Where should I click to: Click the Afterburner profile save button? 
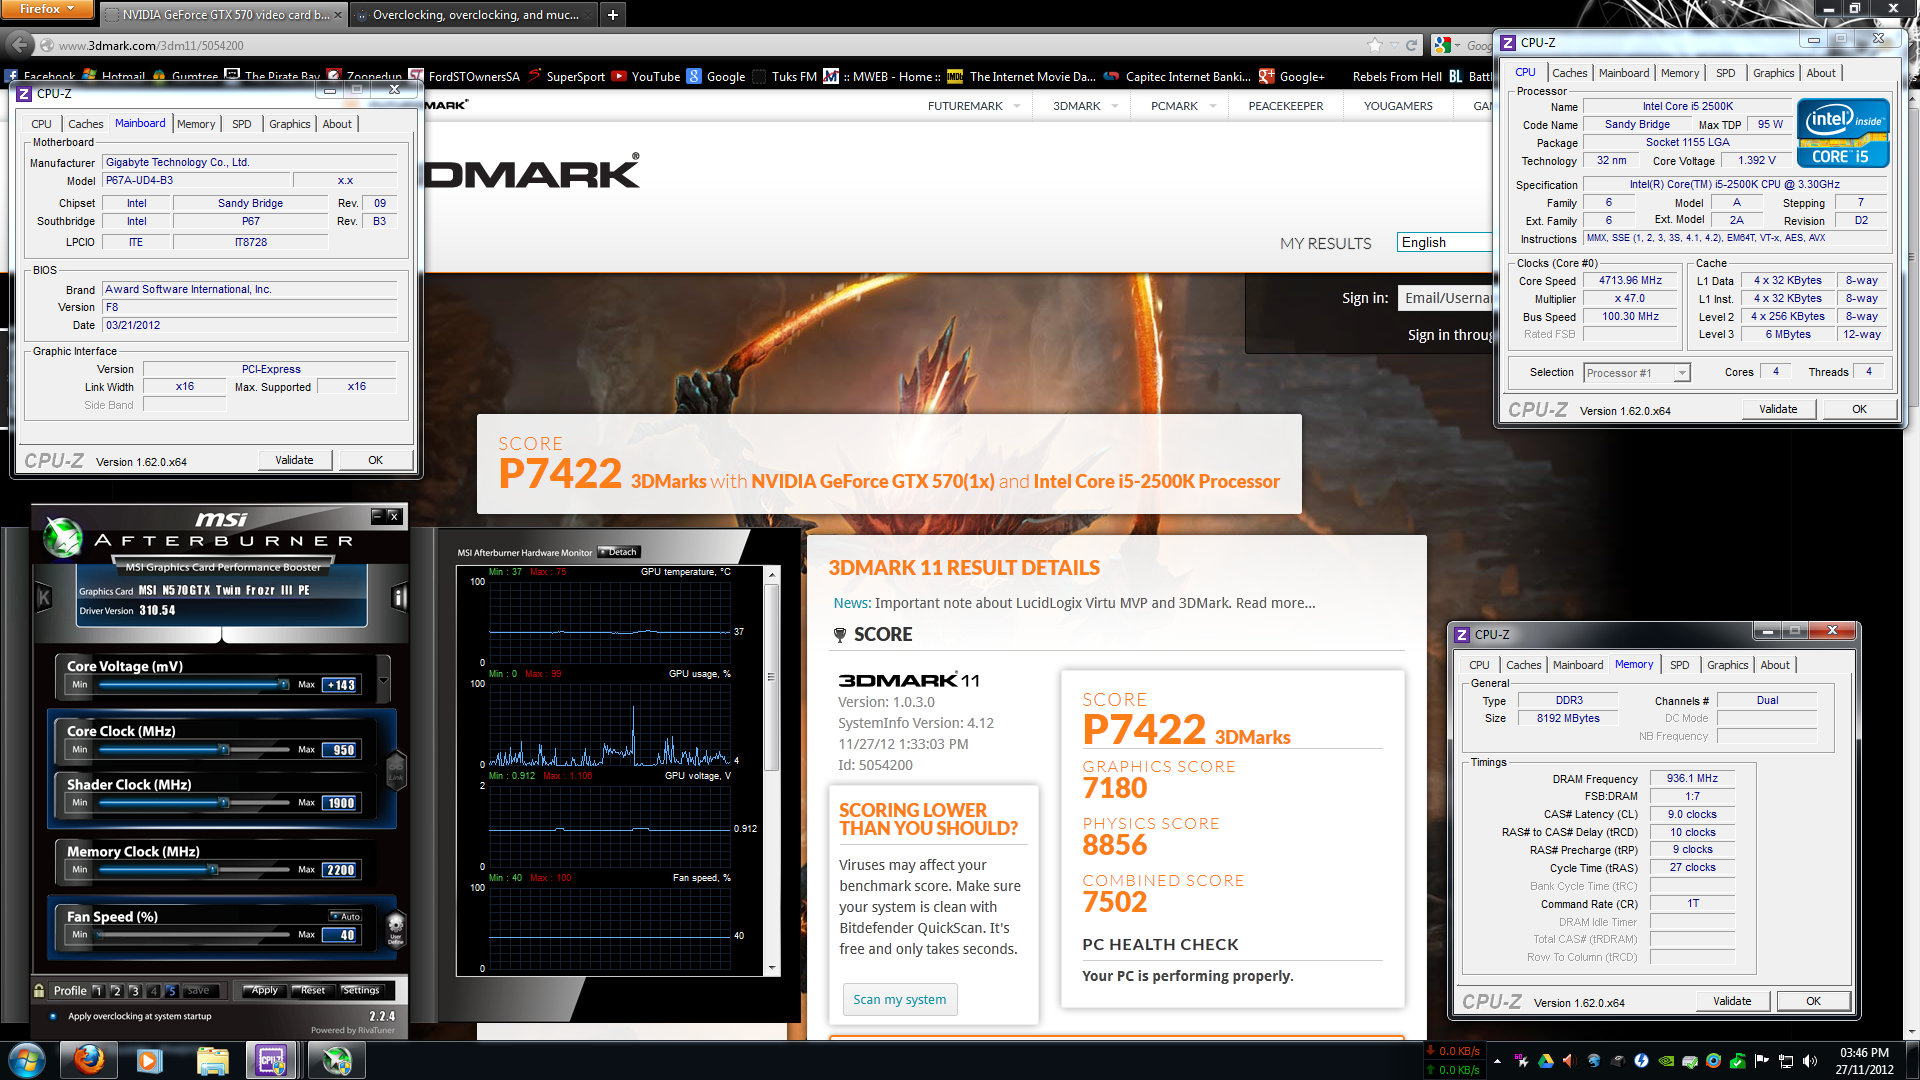pyautogui.click(x=199, y=991)
